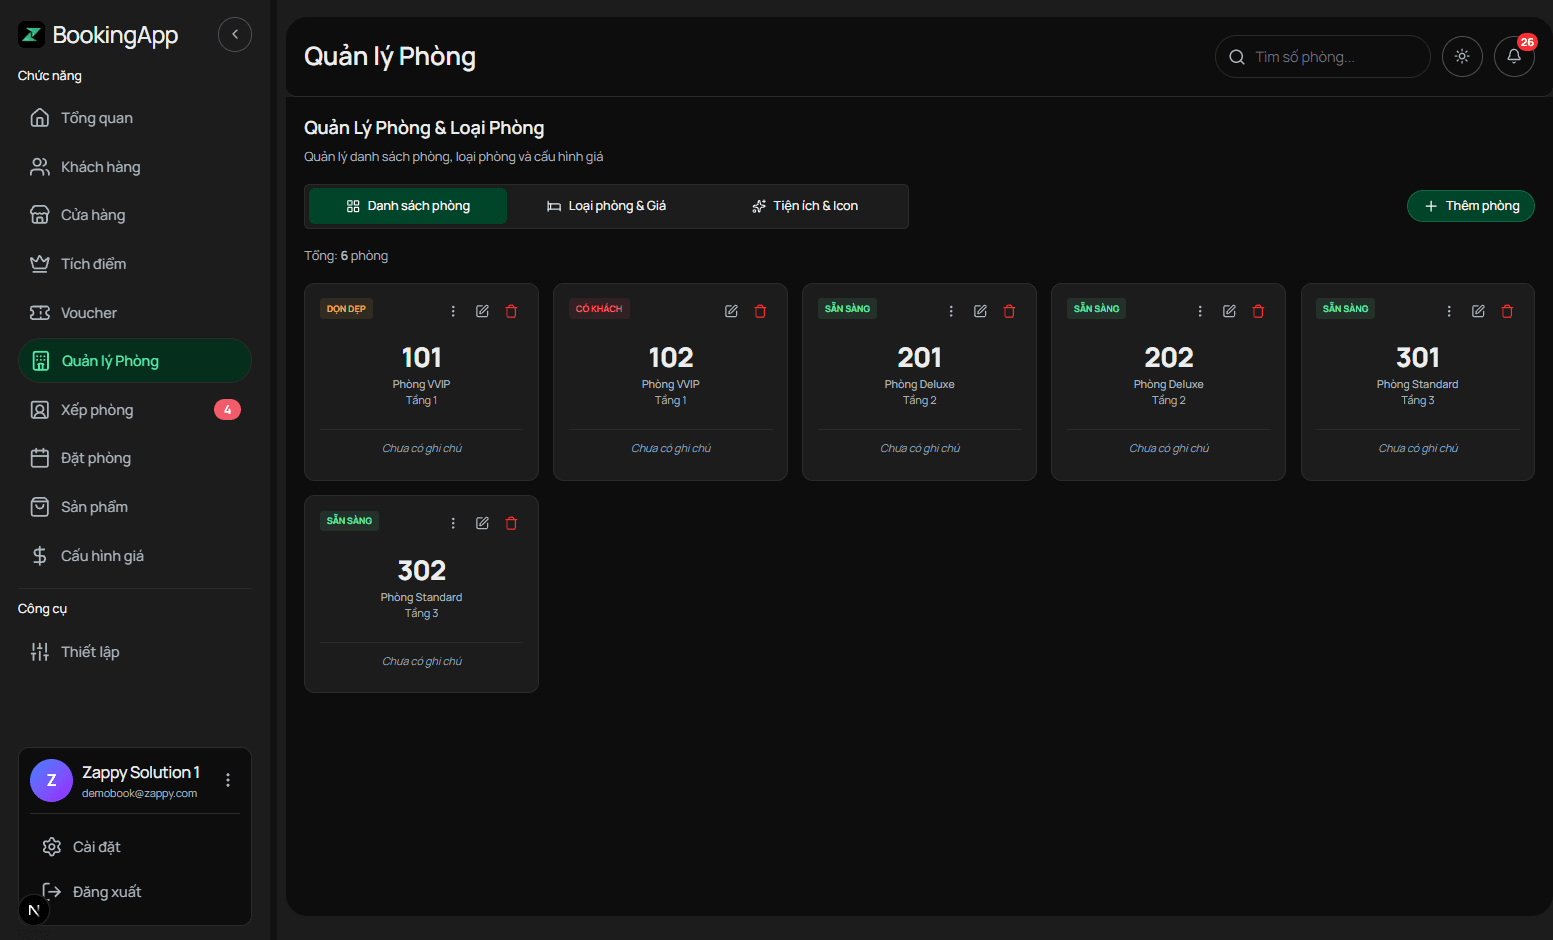1553x940 pixels.
Task: Open the Voucher page in the sidebar
Action: [x=89, y=313]
